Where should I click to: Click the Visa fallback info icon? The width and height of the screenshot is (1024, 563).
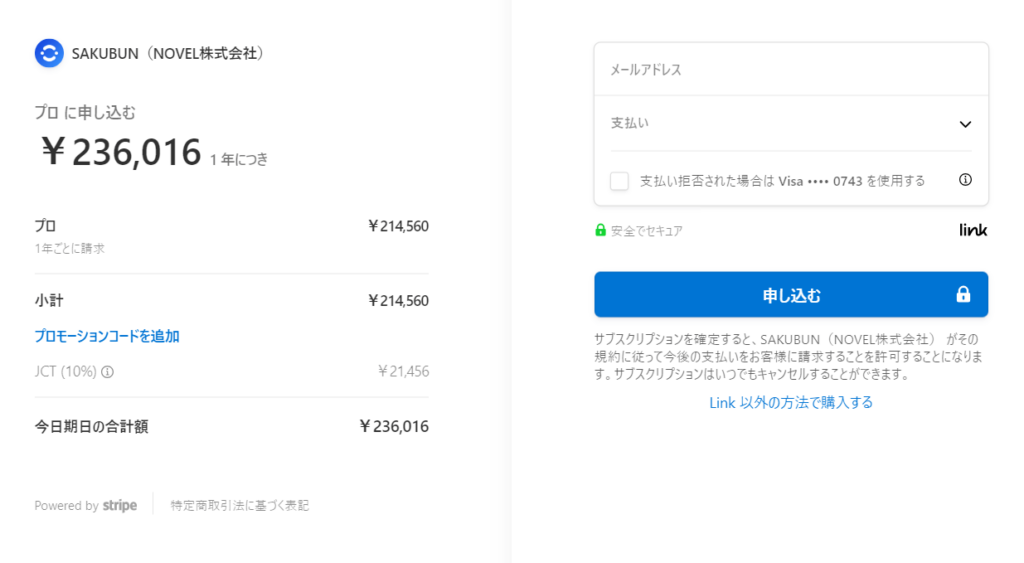tap(965, 180)
